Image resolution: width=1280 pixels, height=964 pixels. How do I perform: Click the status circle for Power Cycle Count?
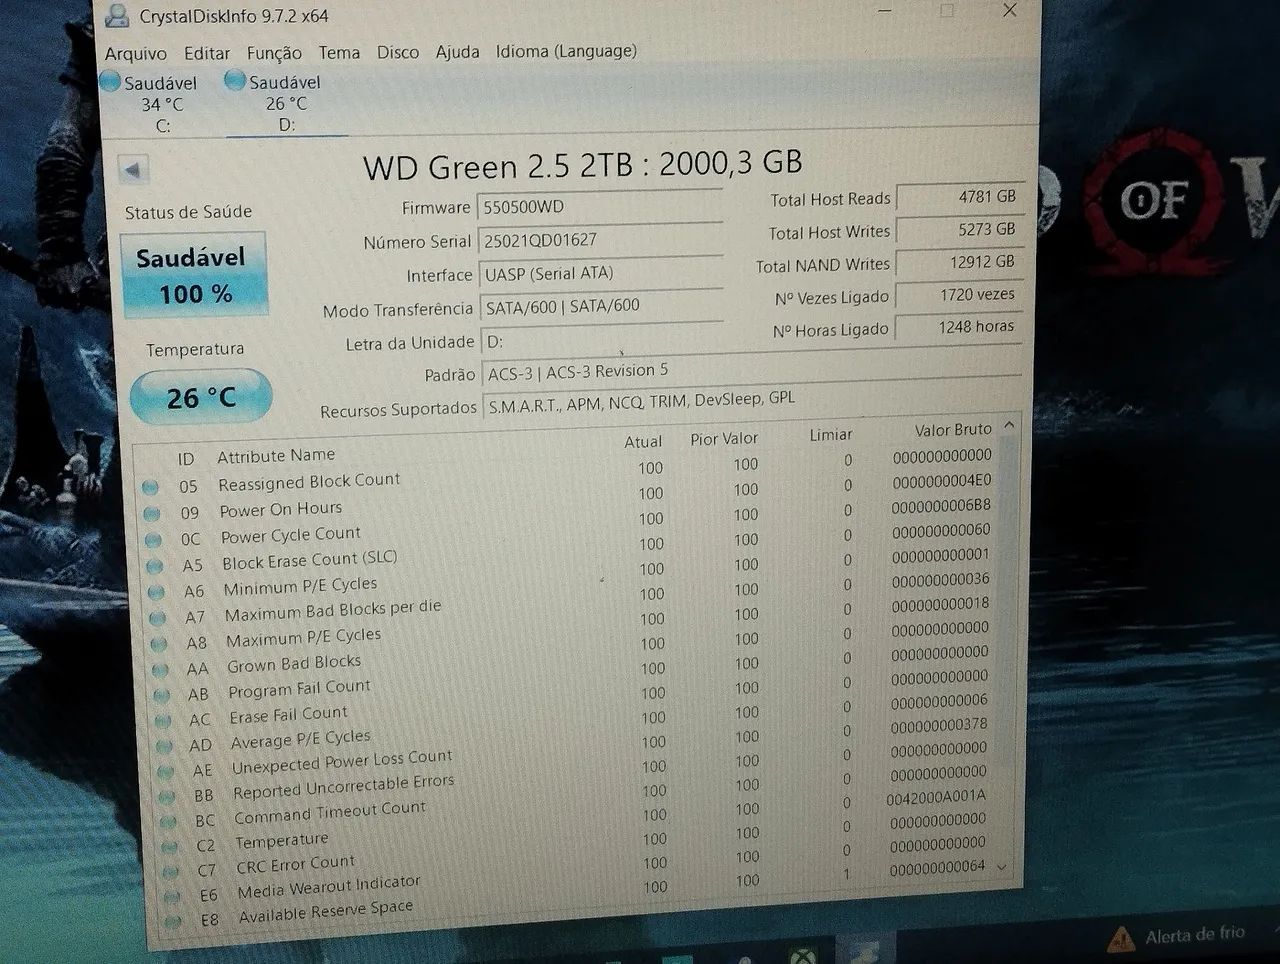[153, 540]
